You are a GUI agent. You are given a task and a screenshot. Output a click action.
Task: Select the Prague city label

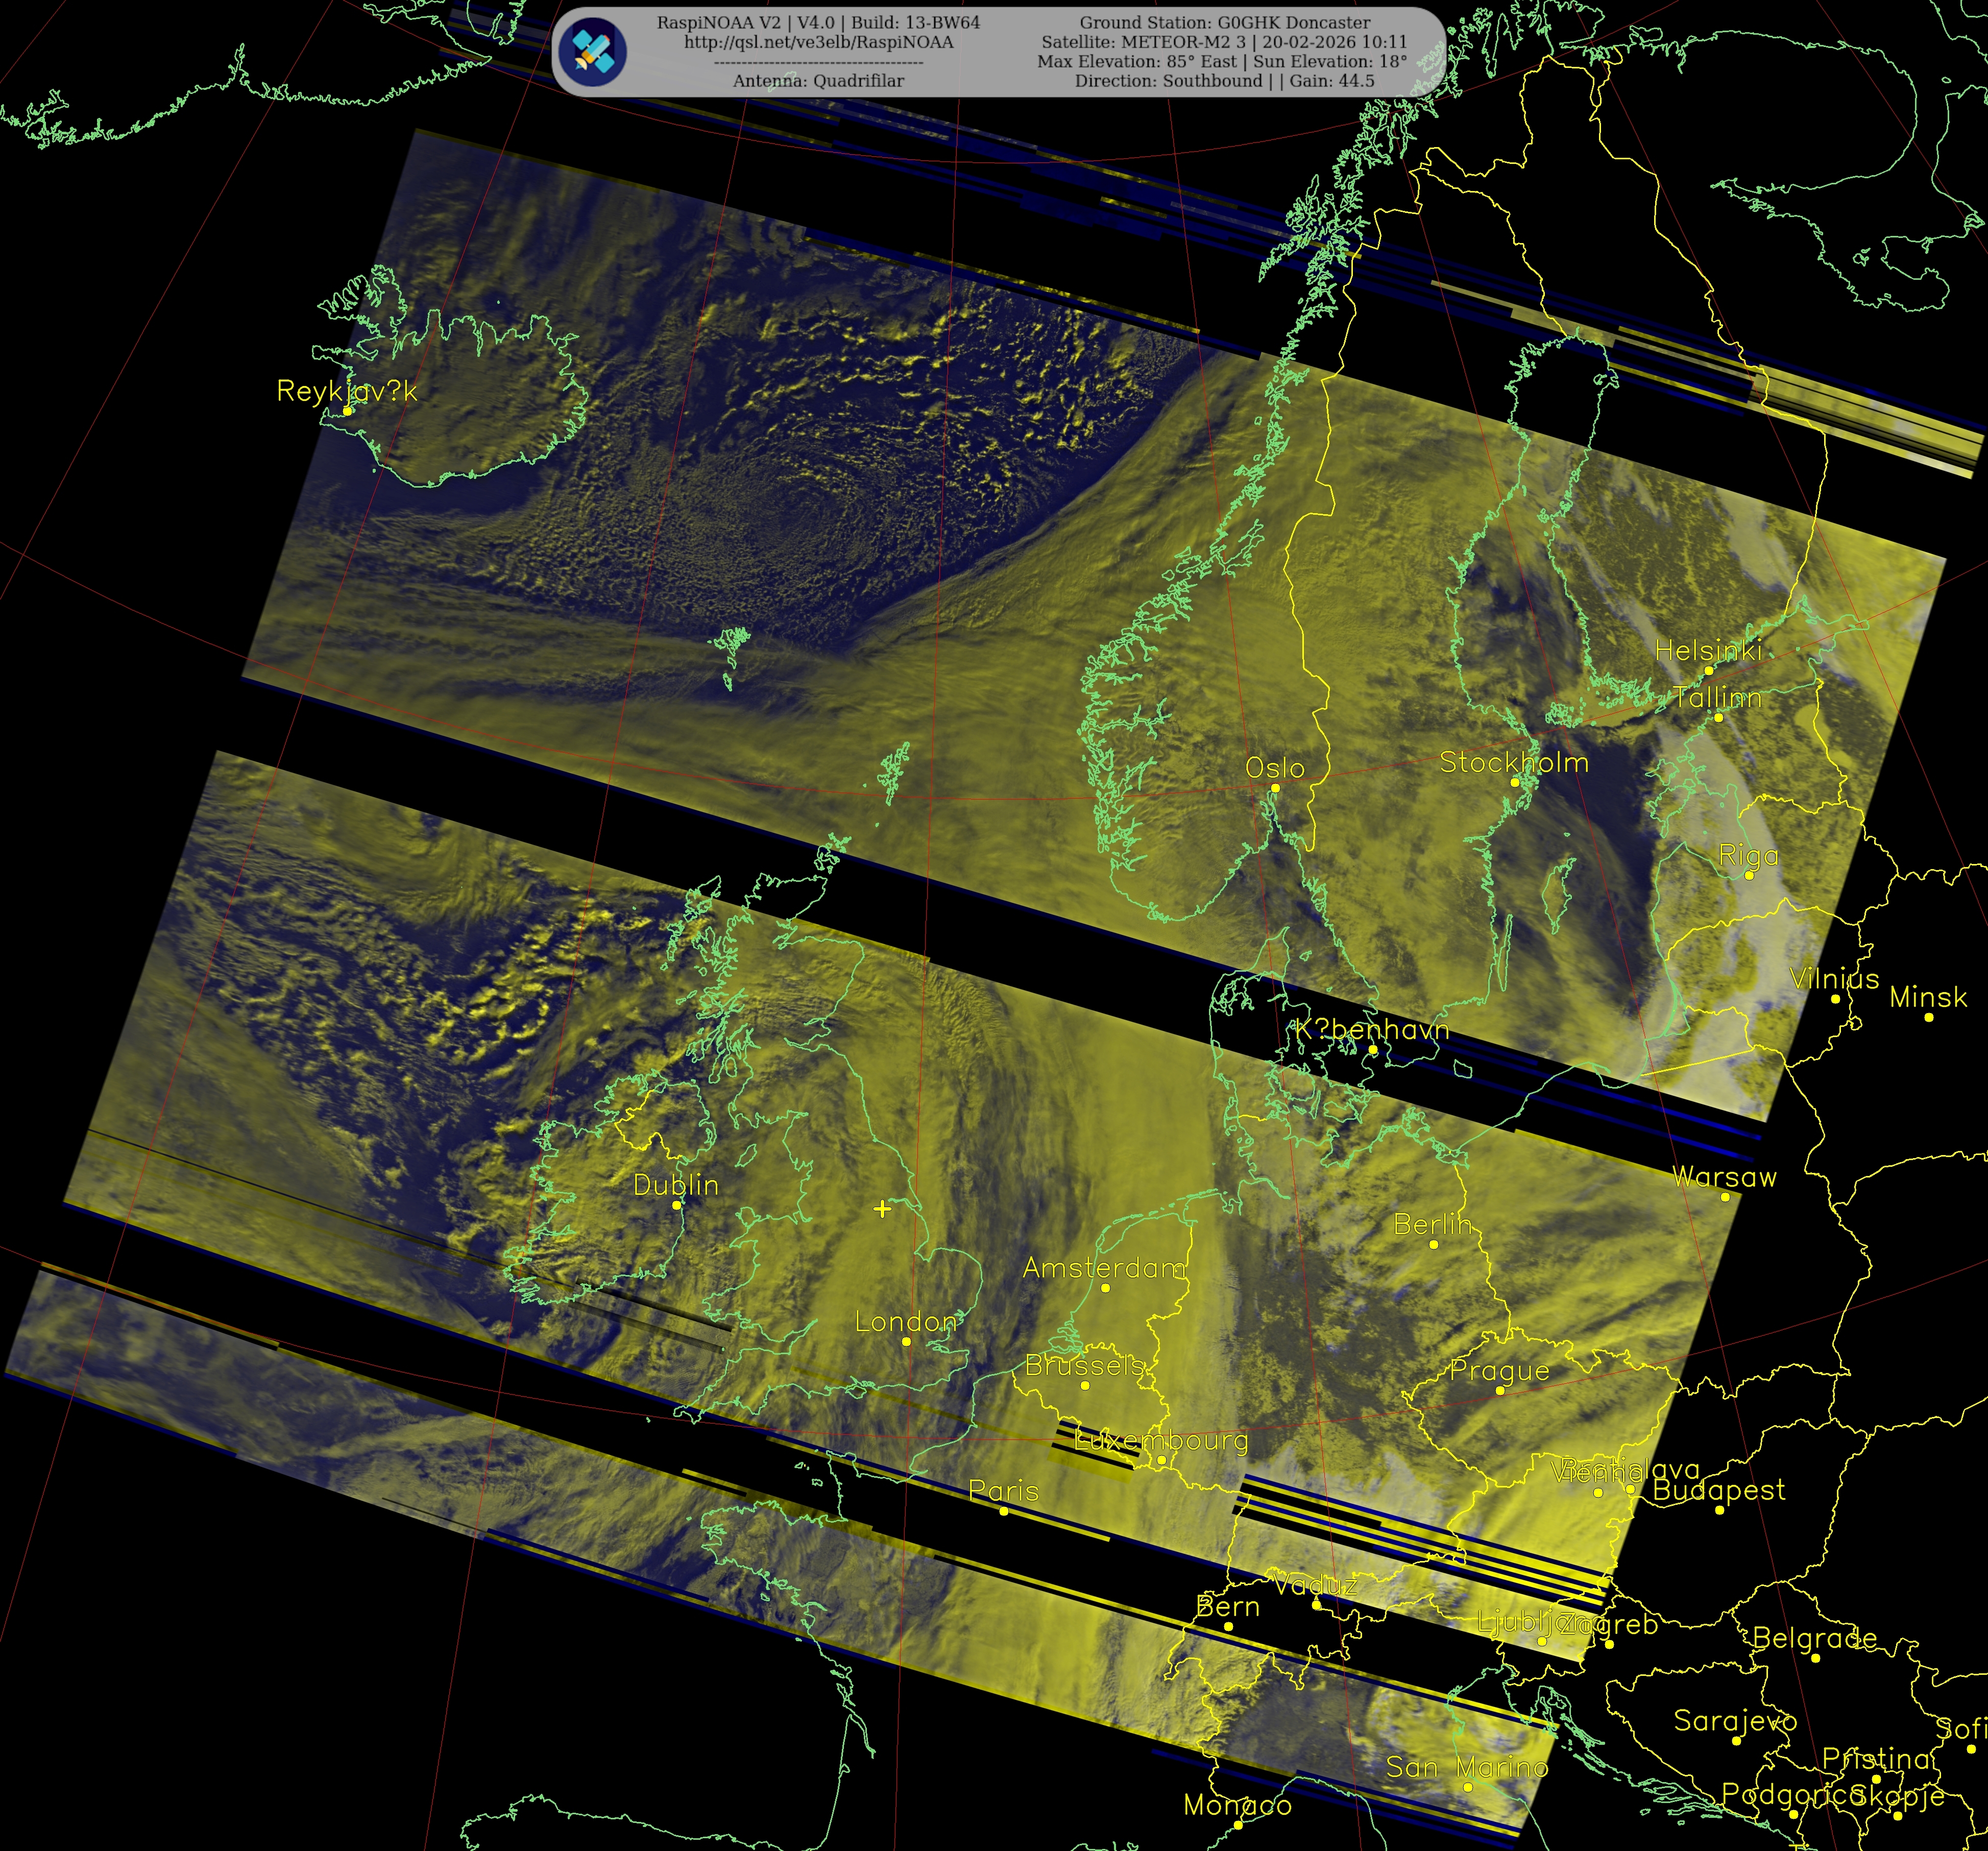coord(1499,1370)
